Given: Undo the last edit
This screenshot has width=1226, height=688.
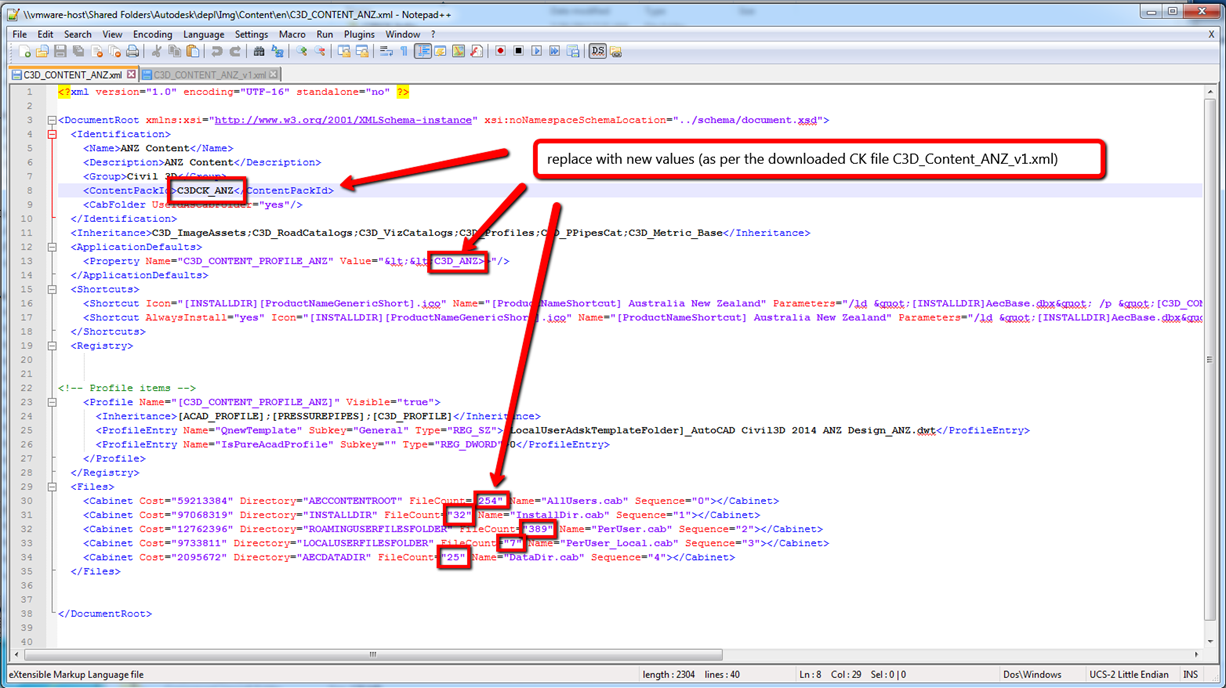Looking at the screenshot, I should tap(217, 50).
